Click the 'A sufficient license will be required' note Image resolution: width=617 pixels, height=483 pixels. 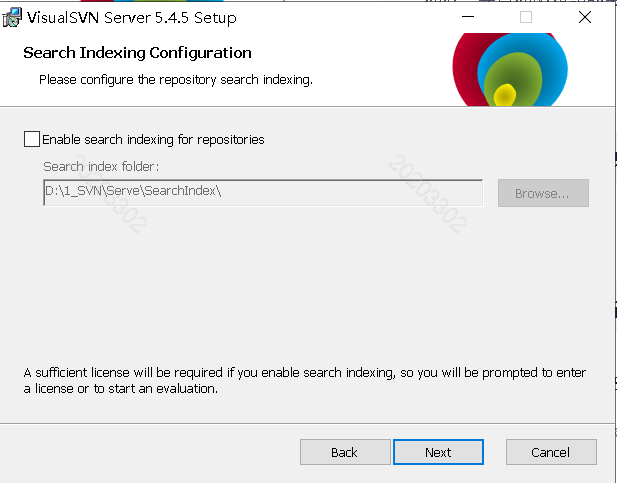click(305, 380)
